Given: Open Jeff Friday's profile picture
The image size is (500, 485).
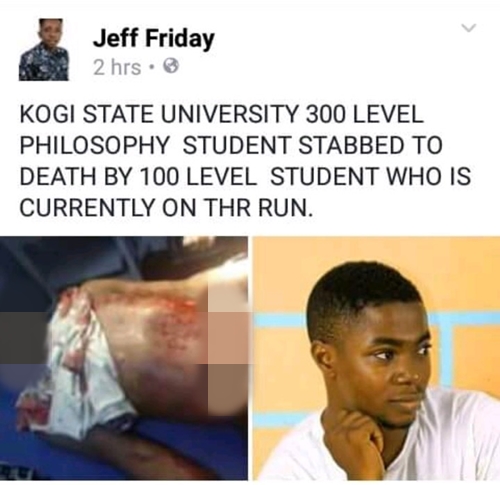Looking at the screenshot, I should (44, 50).
